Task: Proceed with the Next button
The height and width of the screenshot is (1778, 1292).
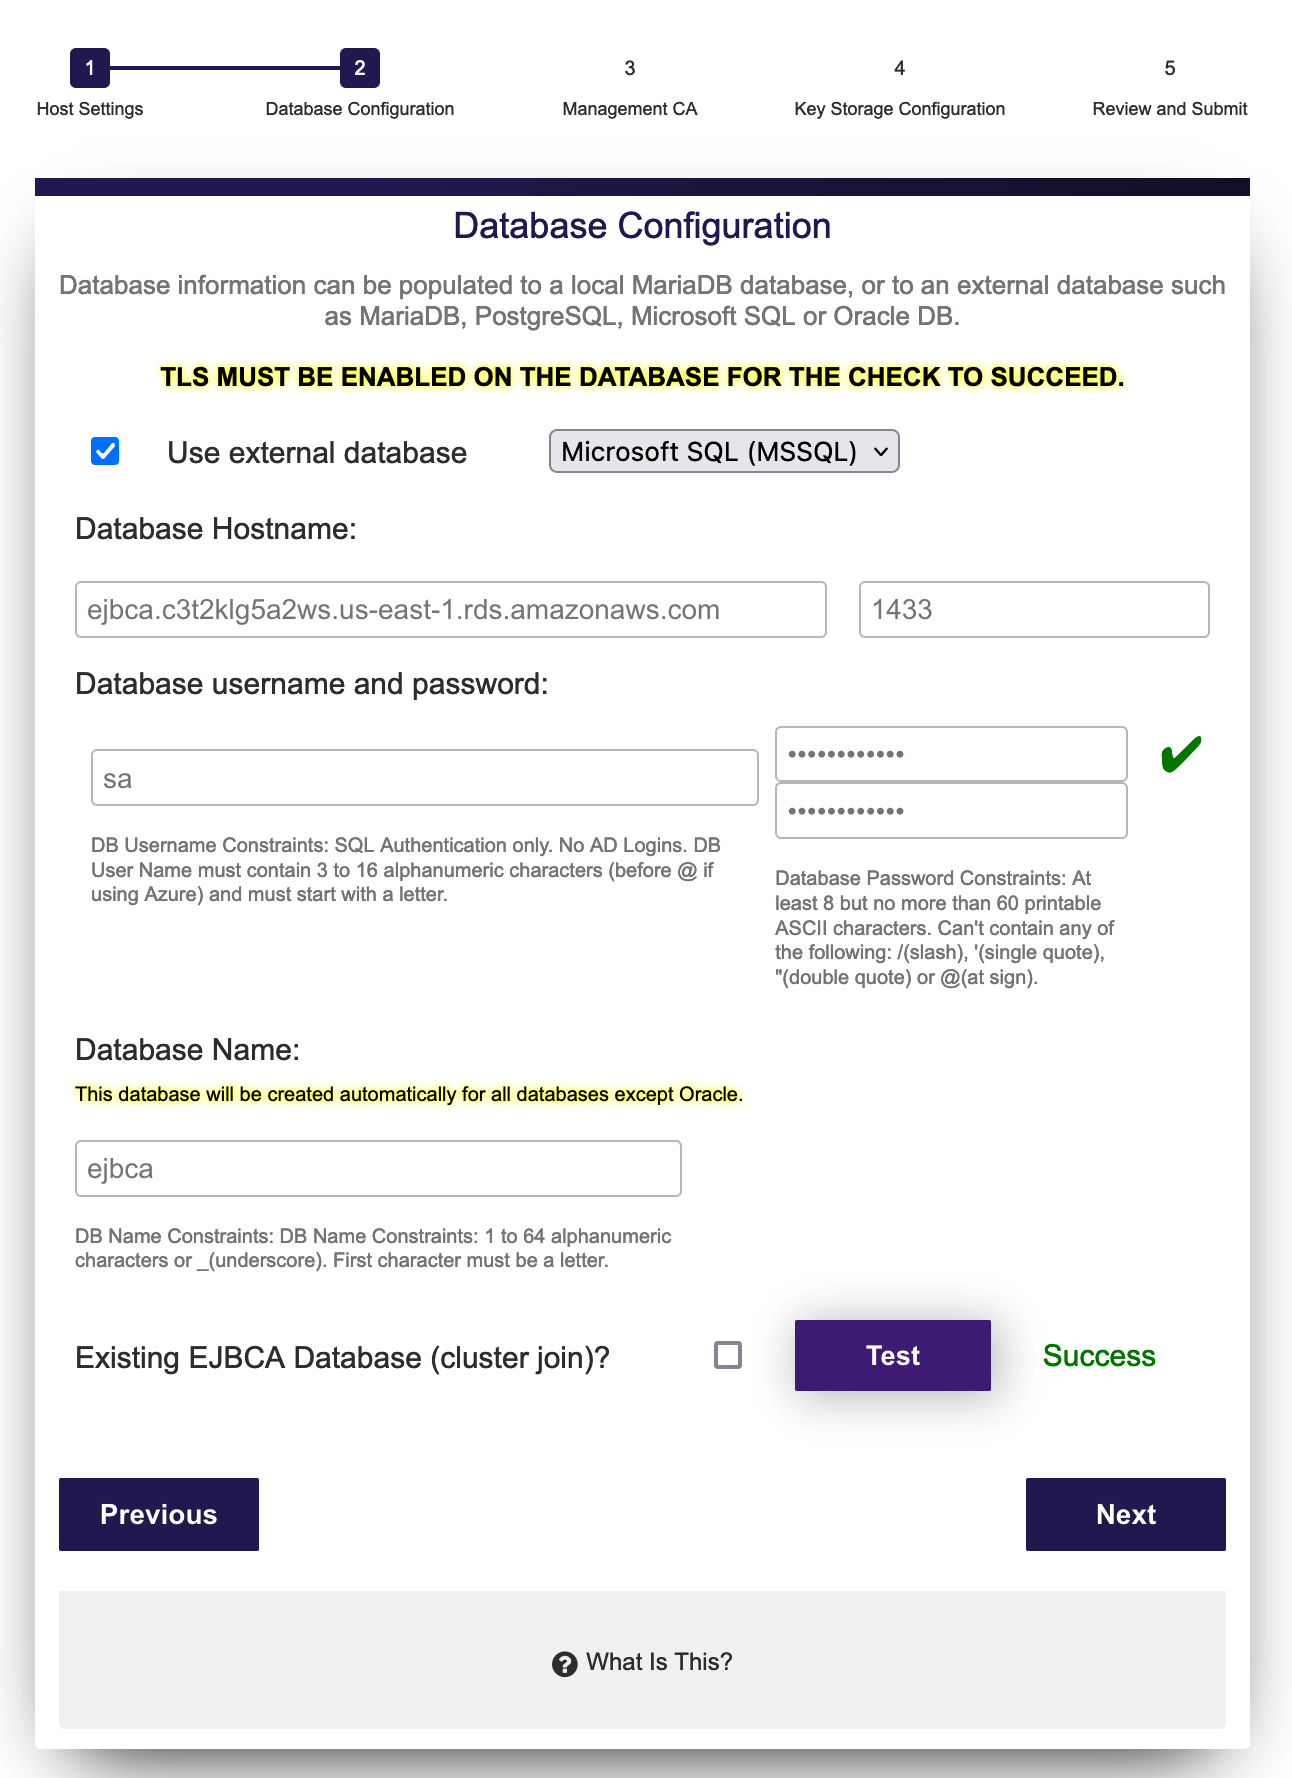Action: (x=1125, y=1514)
